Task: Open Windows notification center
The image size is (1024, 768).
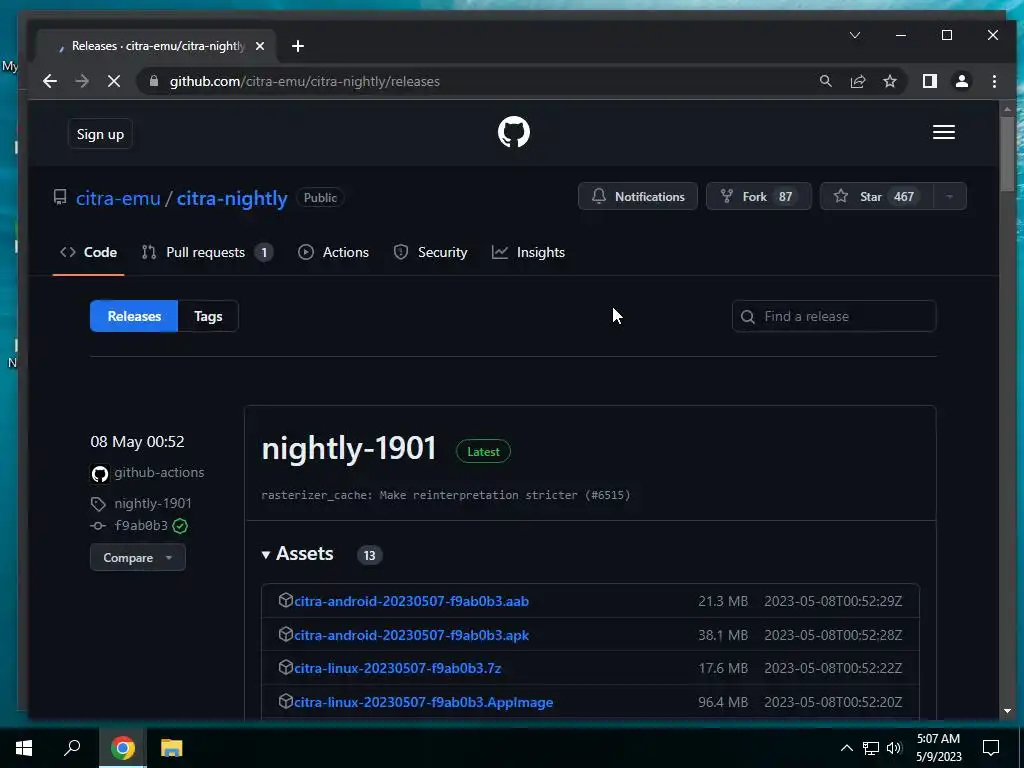Action: click(x=991, y=748)
